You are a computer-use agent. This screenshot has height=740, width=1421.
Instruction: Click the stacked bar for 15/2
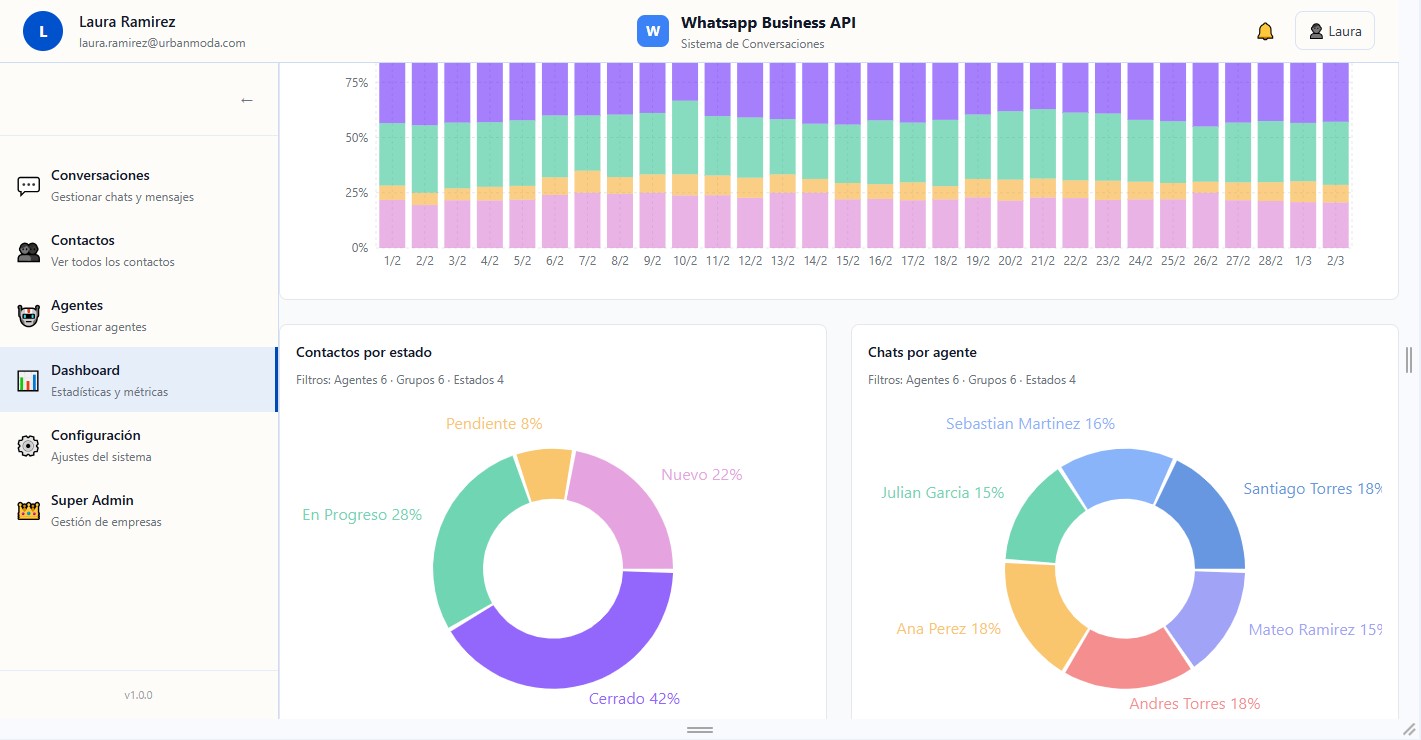pyautogui.click(x=848, y=155)
